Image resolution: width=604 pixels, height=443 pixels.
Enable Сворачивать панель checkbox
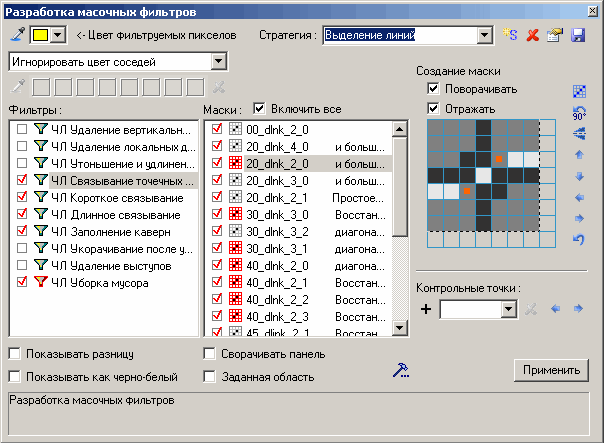click(x=210, y=354)
